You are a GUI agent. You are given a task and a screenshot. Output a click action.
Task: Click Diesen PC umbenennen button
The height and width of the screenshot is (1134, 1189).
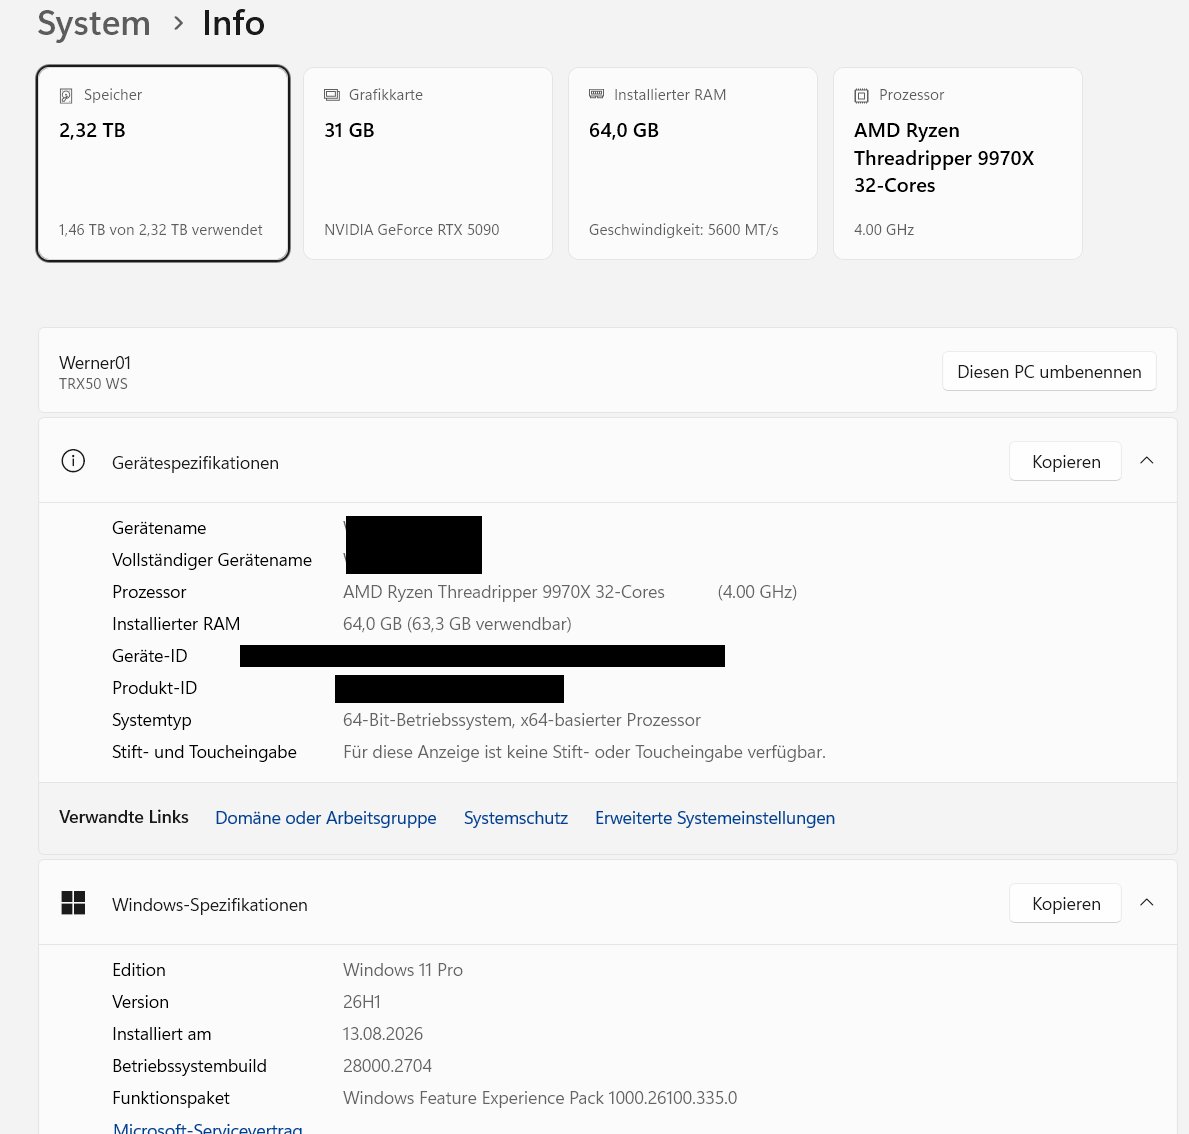click(x=1049, y=372)
